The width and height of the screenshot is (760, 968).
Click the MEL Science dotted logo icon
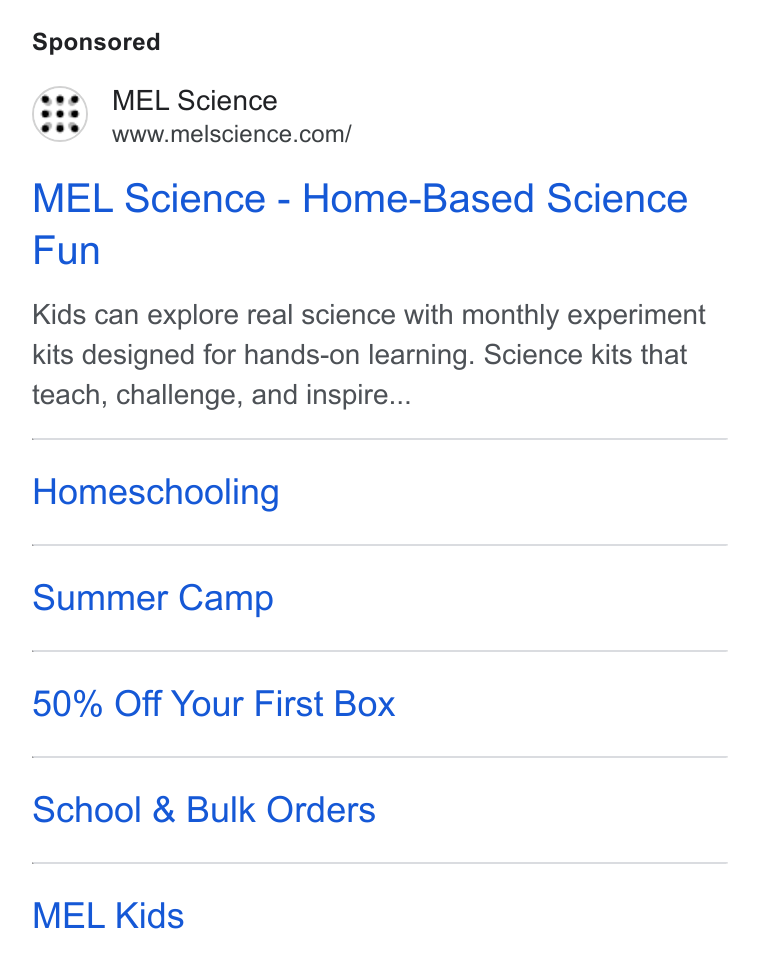click(60, 114)
